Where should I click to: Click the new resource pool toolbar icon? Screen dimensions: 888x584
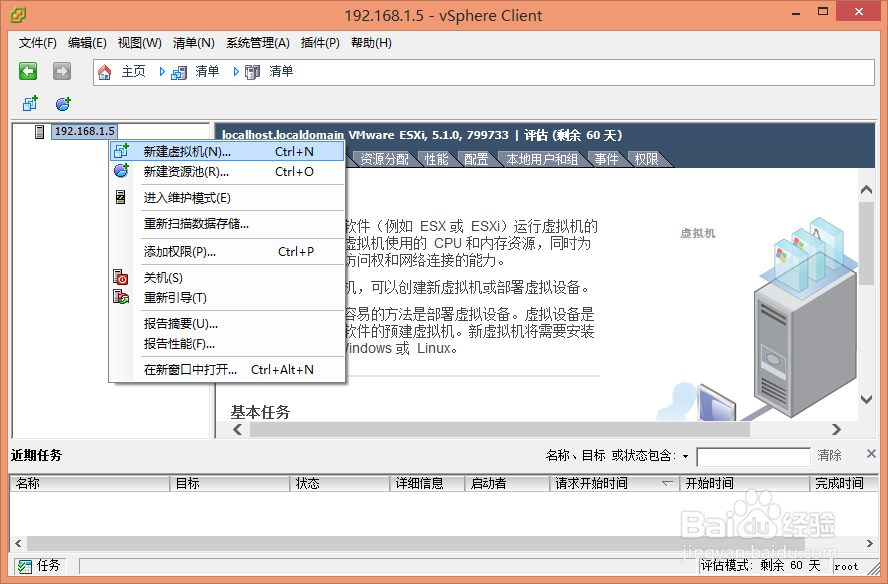click(x=63, y=104)
